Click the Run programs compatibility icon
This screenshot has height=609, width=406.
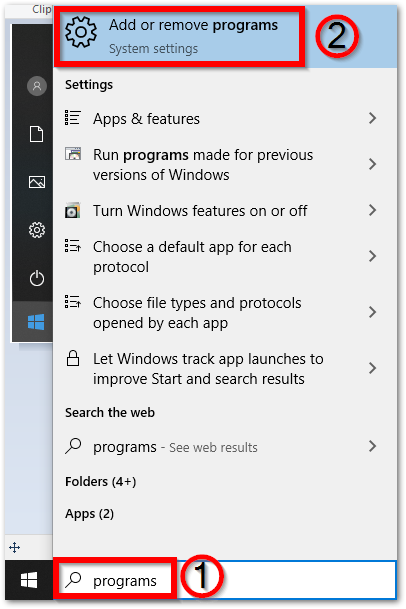73,154
